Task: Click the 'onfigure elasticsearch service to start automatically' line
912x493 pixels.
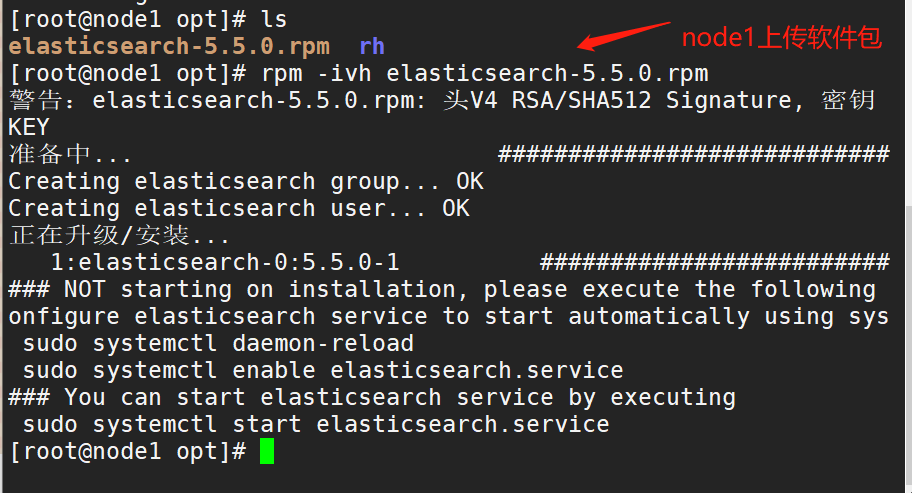Action: [x=448, y=317]
